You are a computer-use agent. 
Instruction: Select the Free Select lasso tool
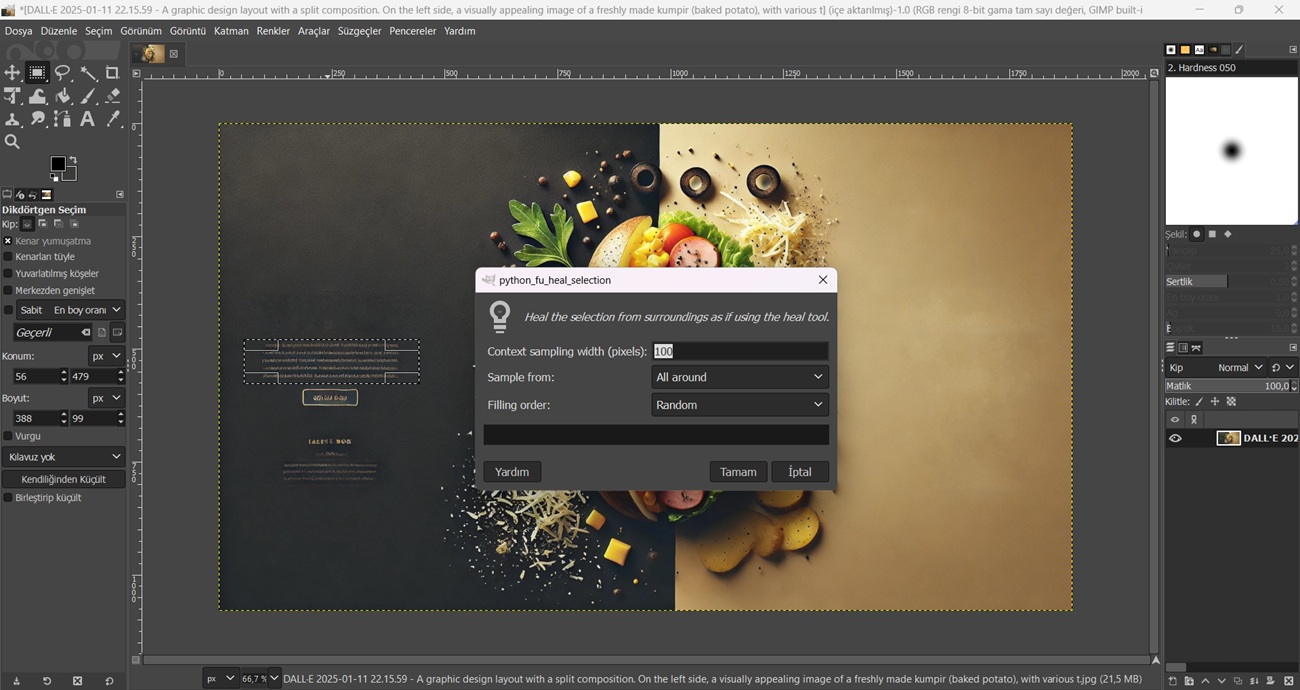point(62,73)
